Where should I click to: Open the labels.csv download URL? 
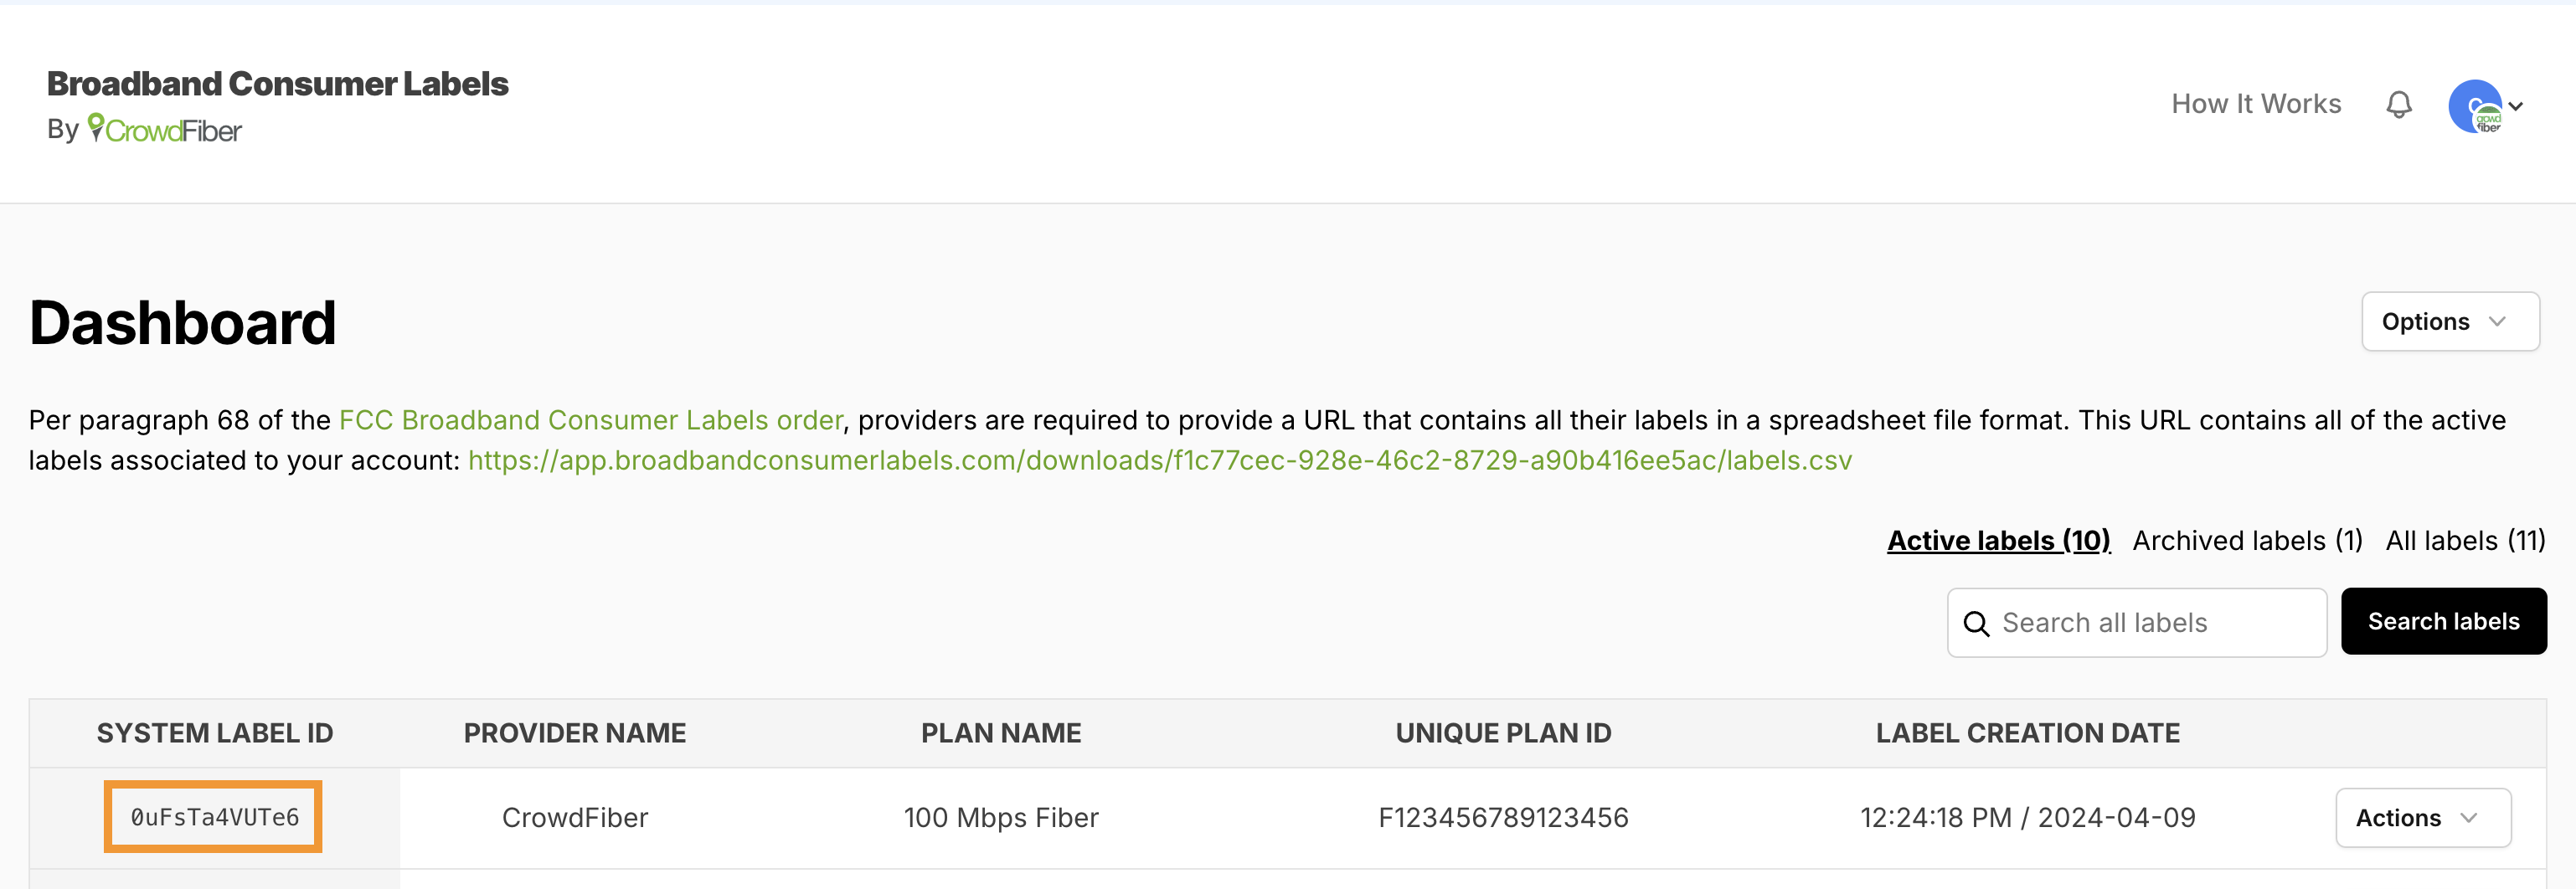(x=1160, y=460)
